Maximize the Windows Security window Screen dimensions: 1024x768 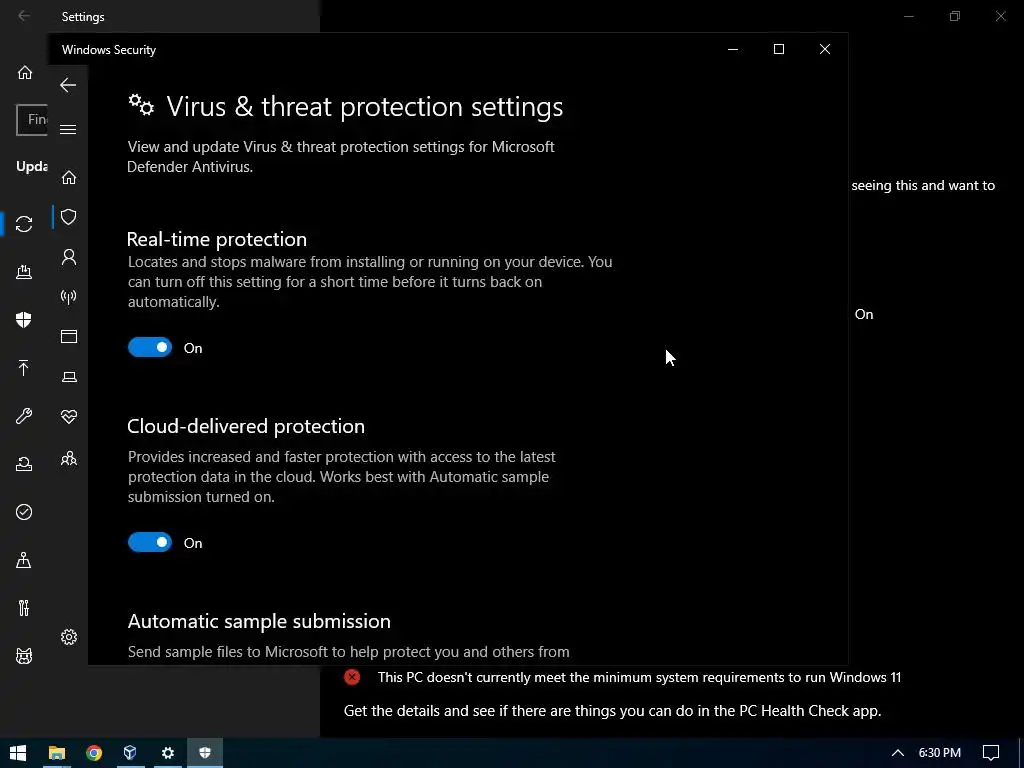778,49
